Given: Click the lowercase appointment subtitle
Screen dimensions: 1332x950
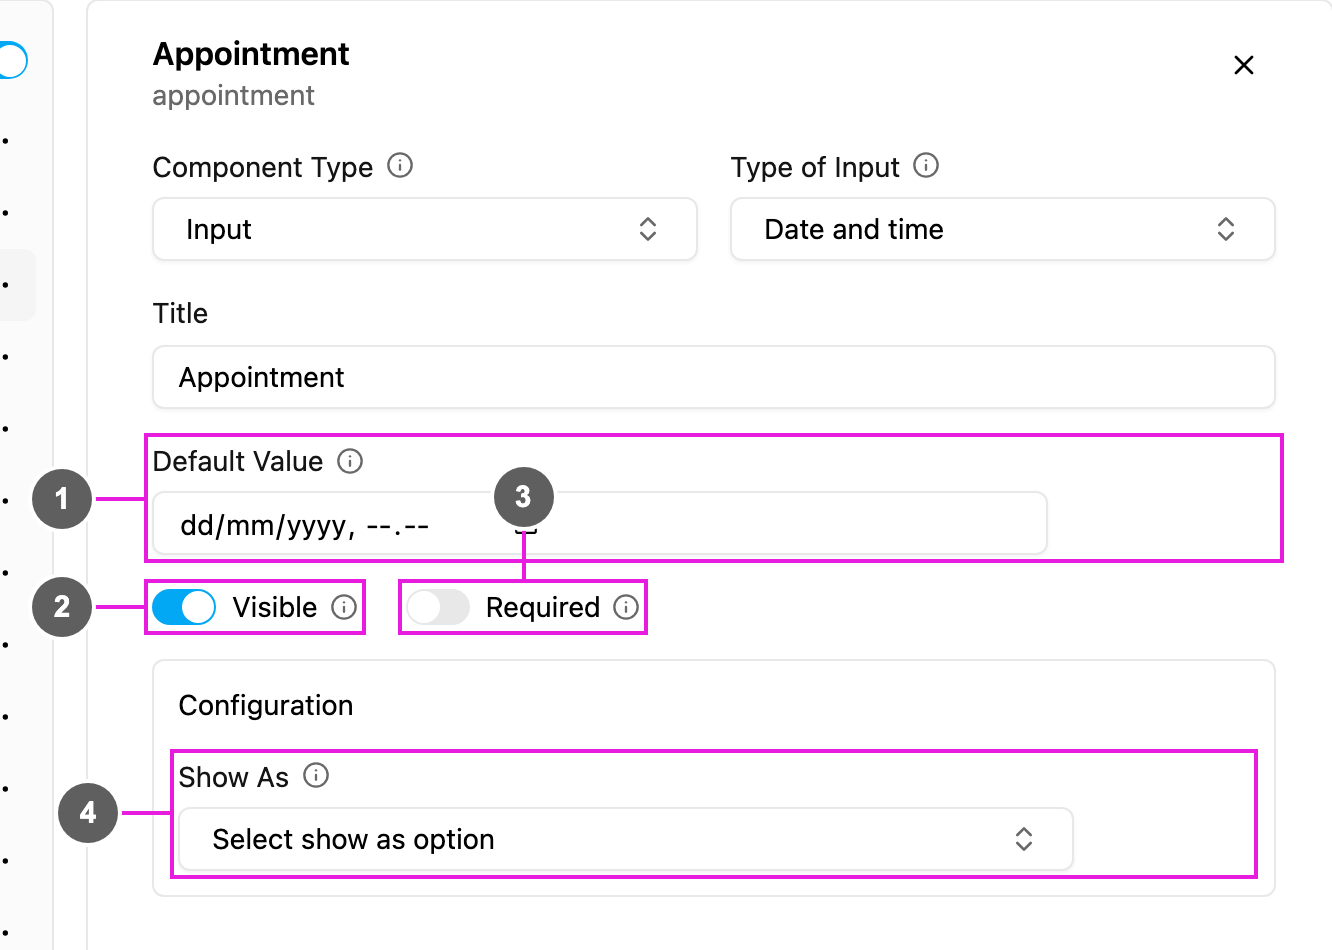Looking at the screenshot, I should click(234, 96).
